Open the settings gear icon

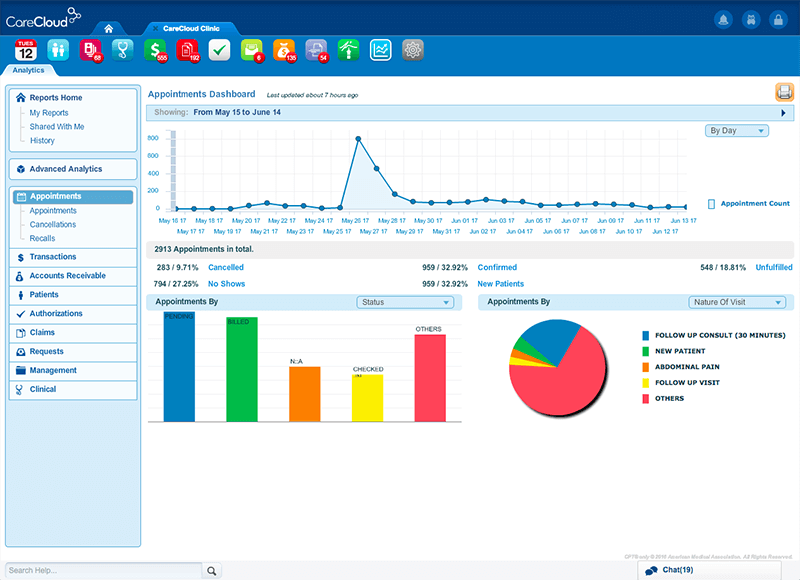click(413, 50)
